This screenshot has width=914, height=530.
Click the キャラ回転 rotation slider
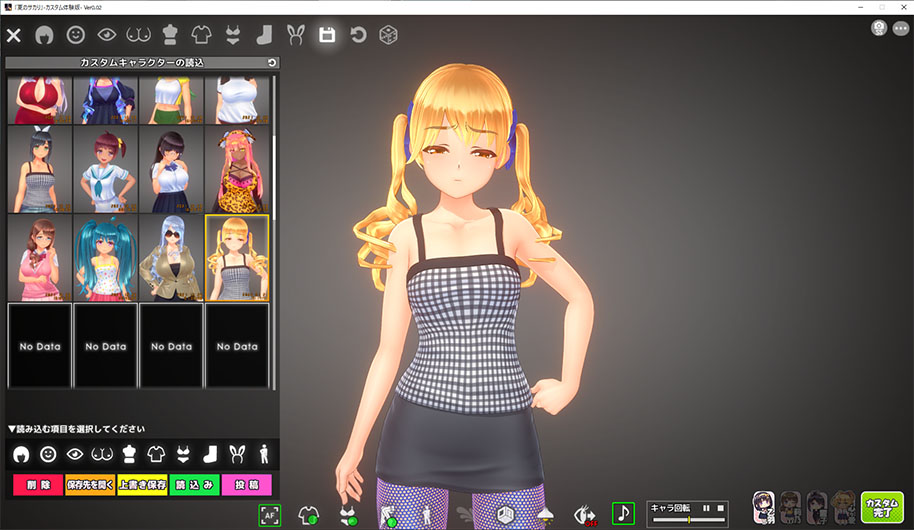coord(688,520)
